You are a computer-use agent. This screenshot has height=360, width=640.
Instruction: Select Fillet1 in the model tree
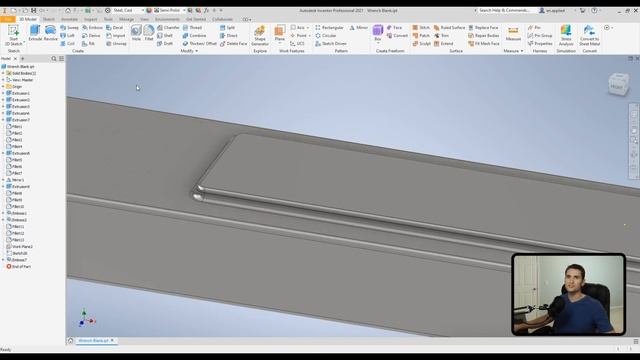[14, 127]
